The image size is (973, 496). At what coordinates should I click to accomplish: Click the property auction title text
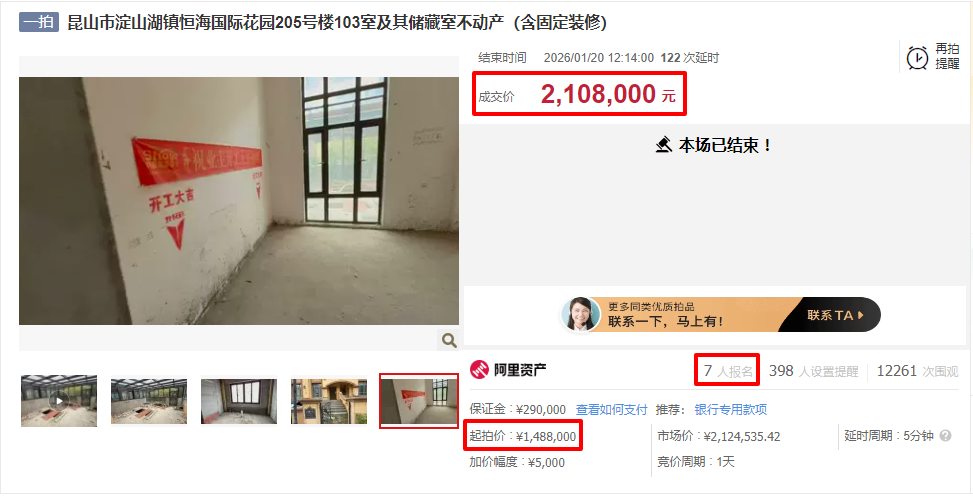(x=337, y=22)
